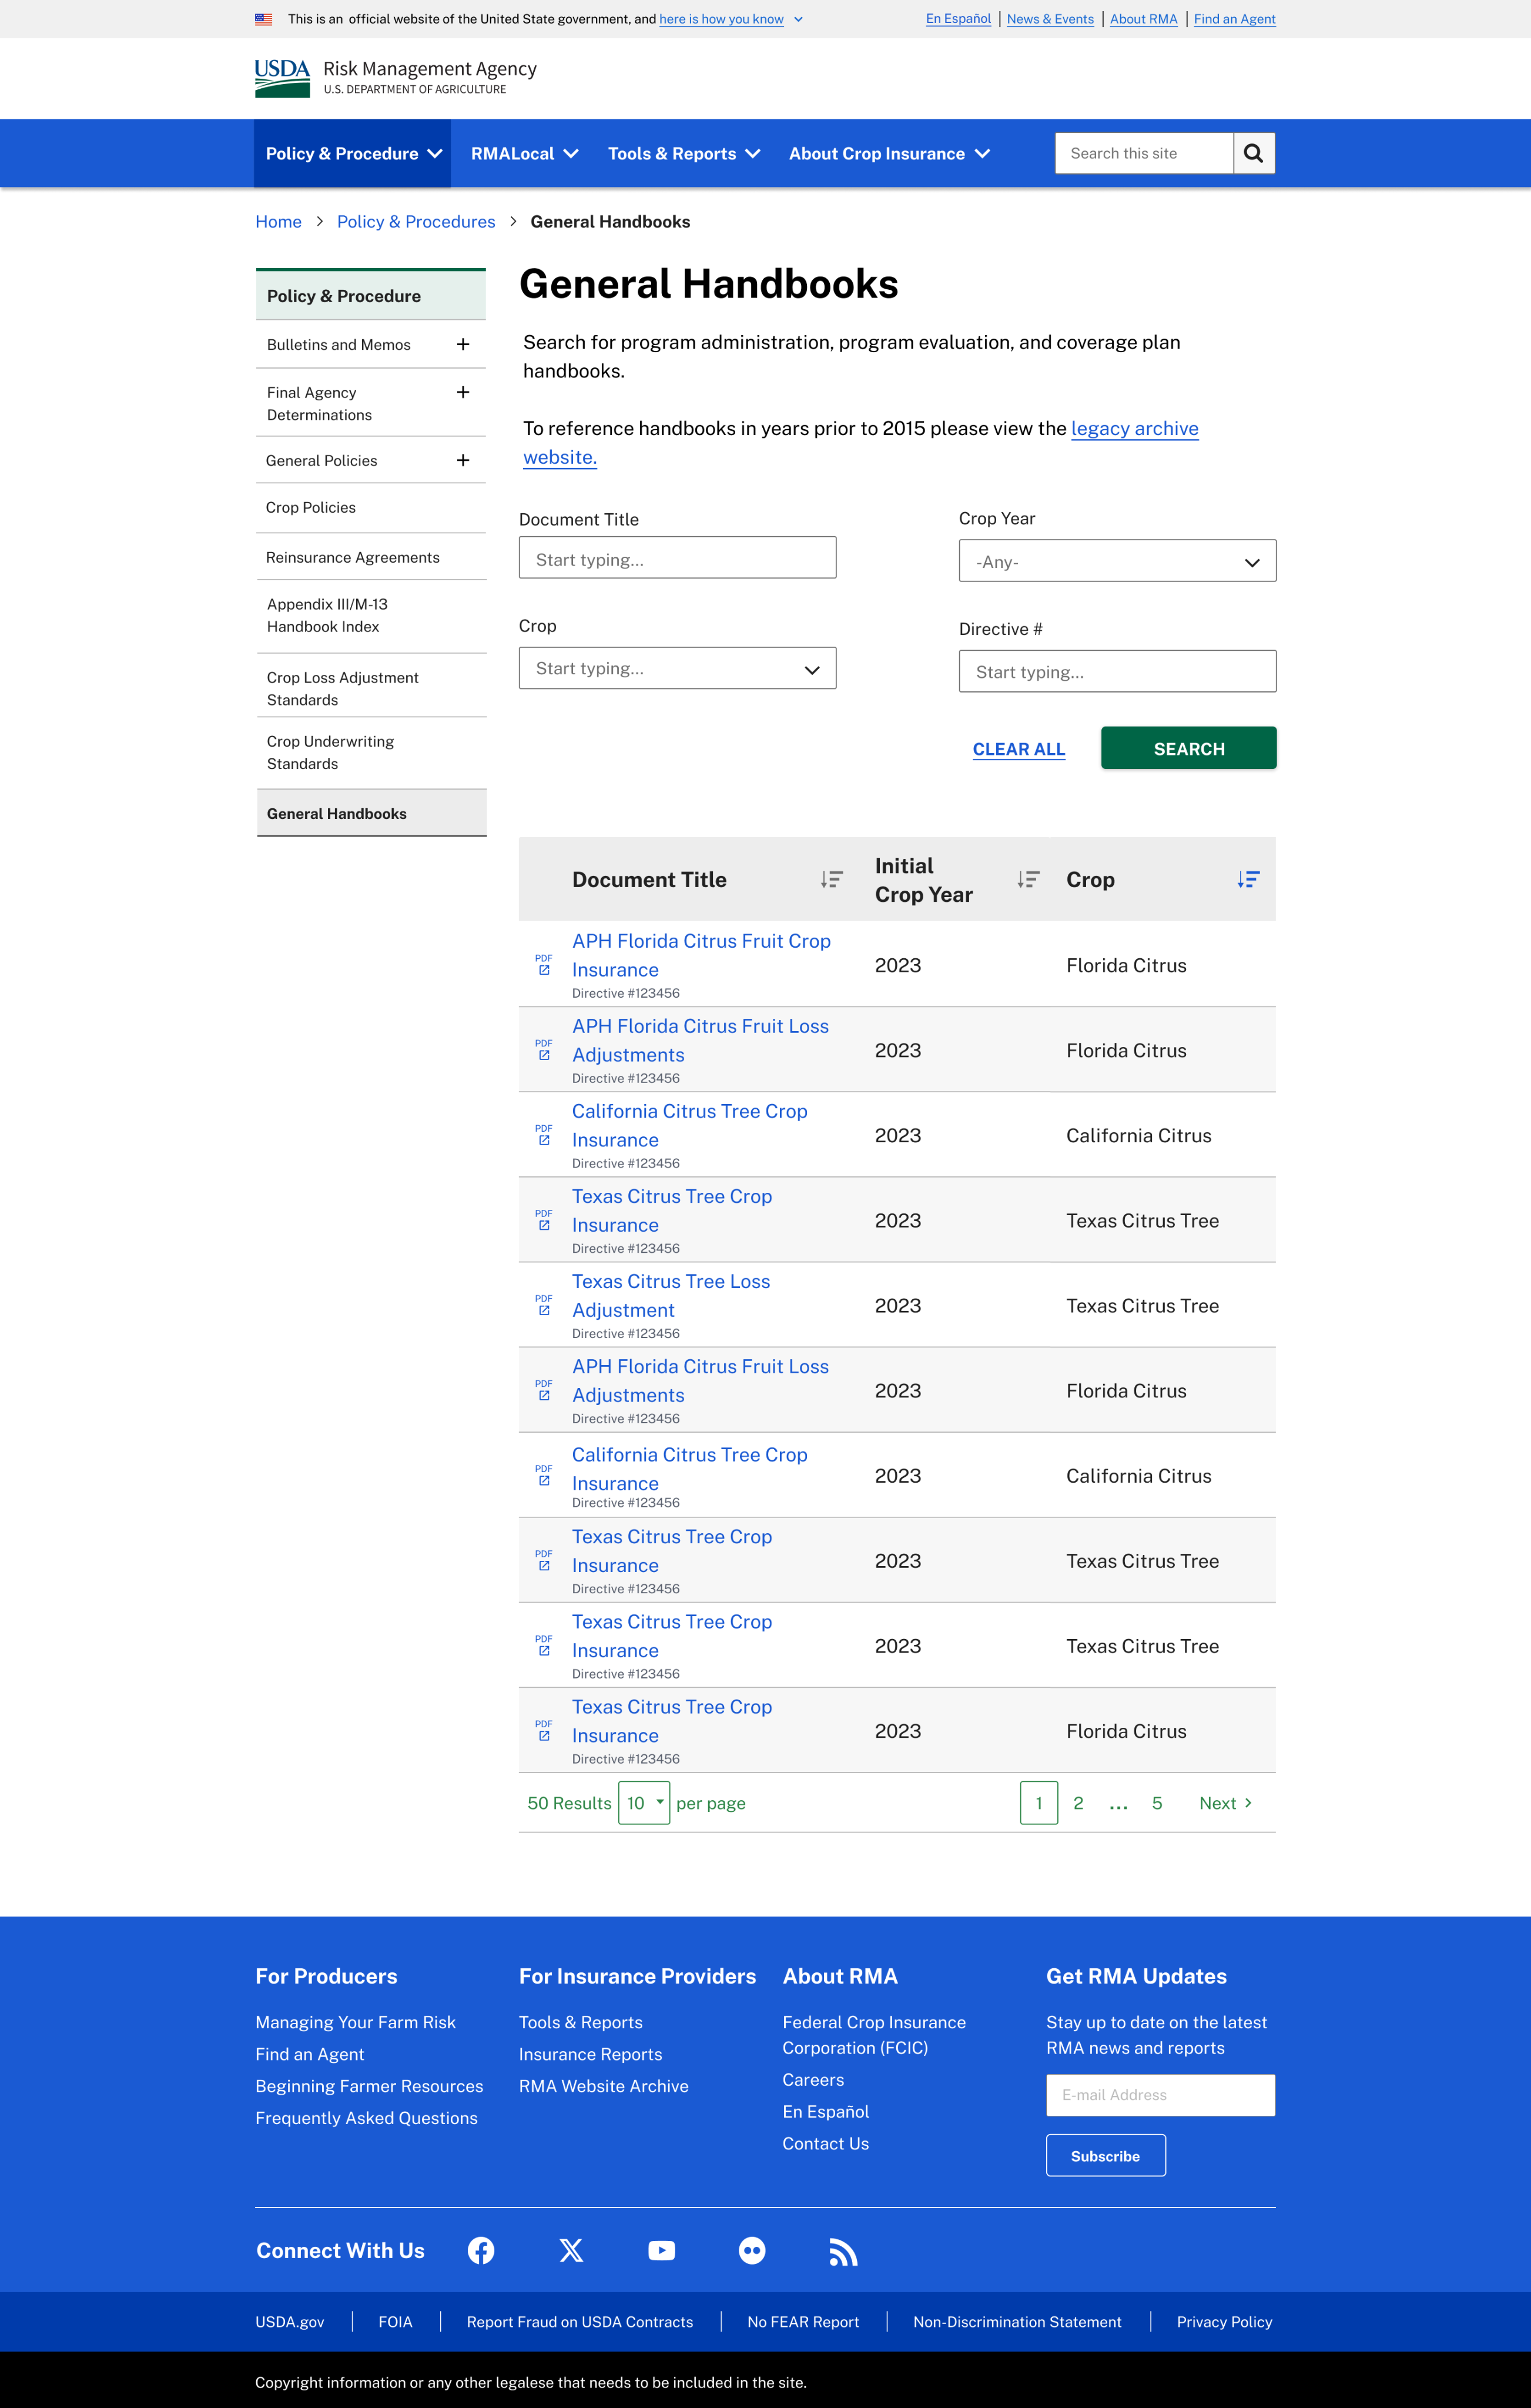Image resolution: width=1531 pixels, height=2408 pixels.
Task: Open the Crop Year dropdown
Action: pyautogui.click(x=1116, y=561)
